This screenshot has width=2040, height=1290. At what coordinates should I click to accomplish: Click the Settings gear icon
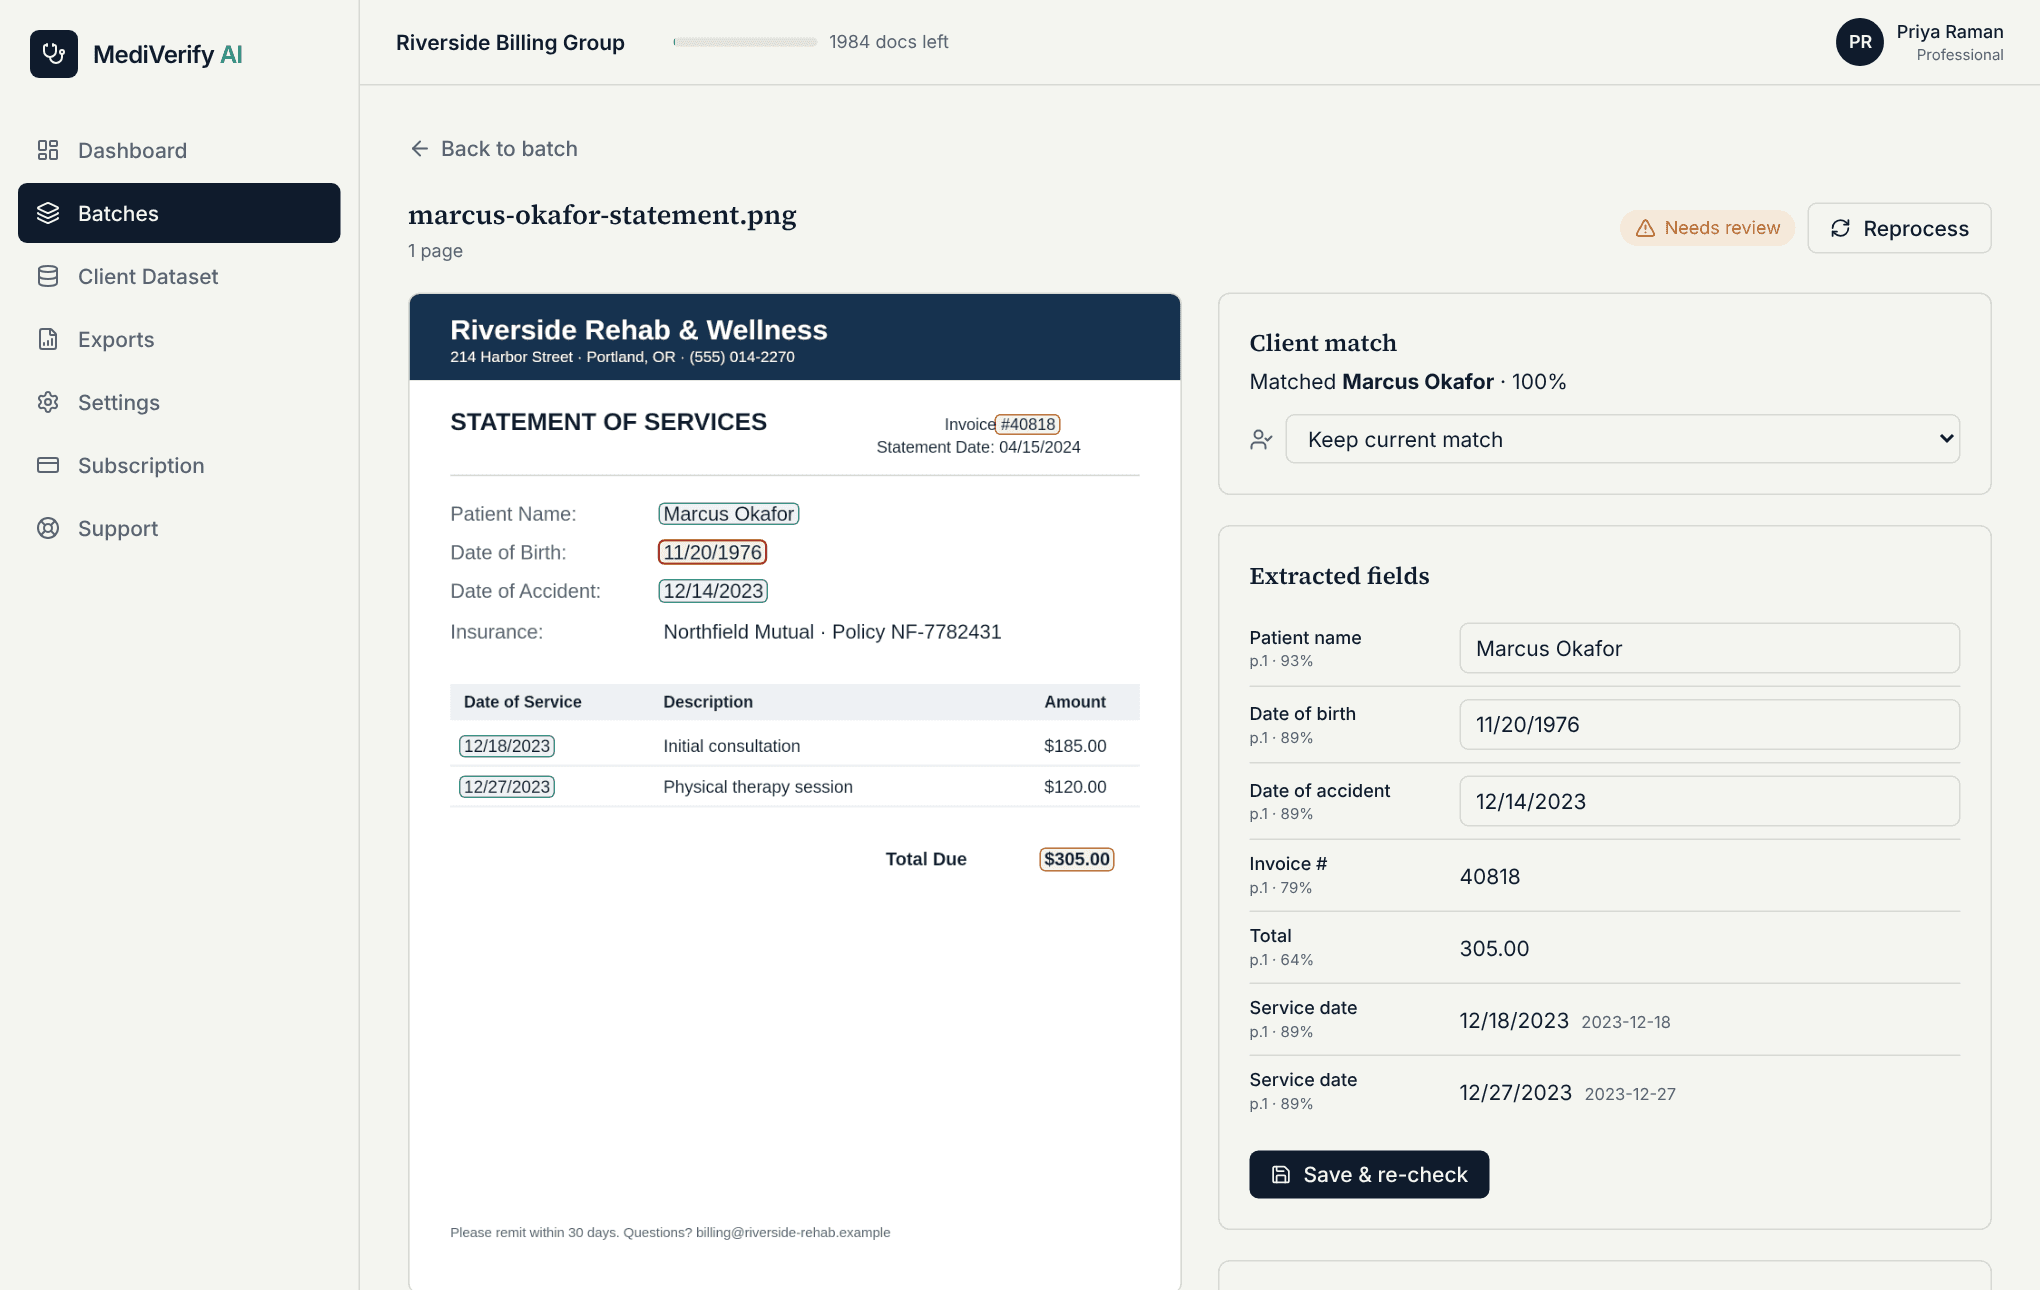(x=48, y=402)
